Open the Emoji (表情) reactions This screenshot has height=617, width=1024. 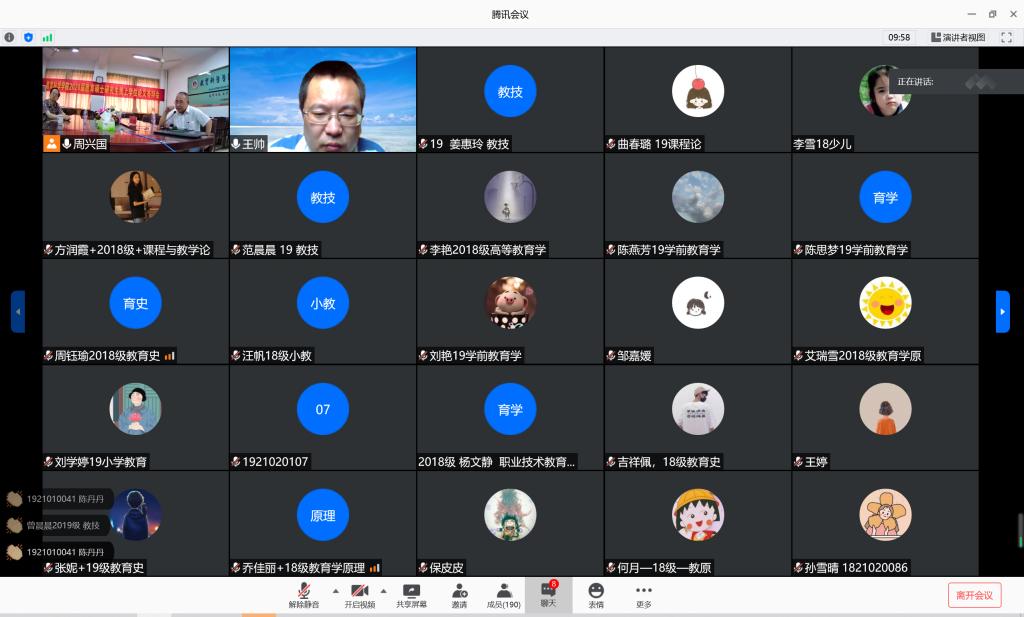point(596,594)
